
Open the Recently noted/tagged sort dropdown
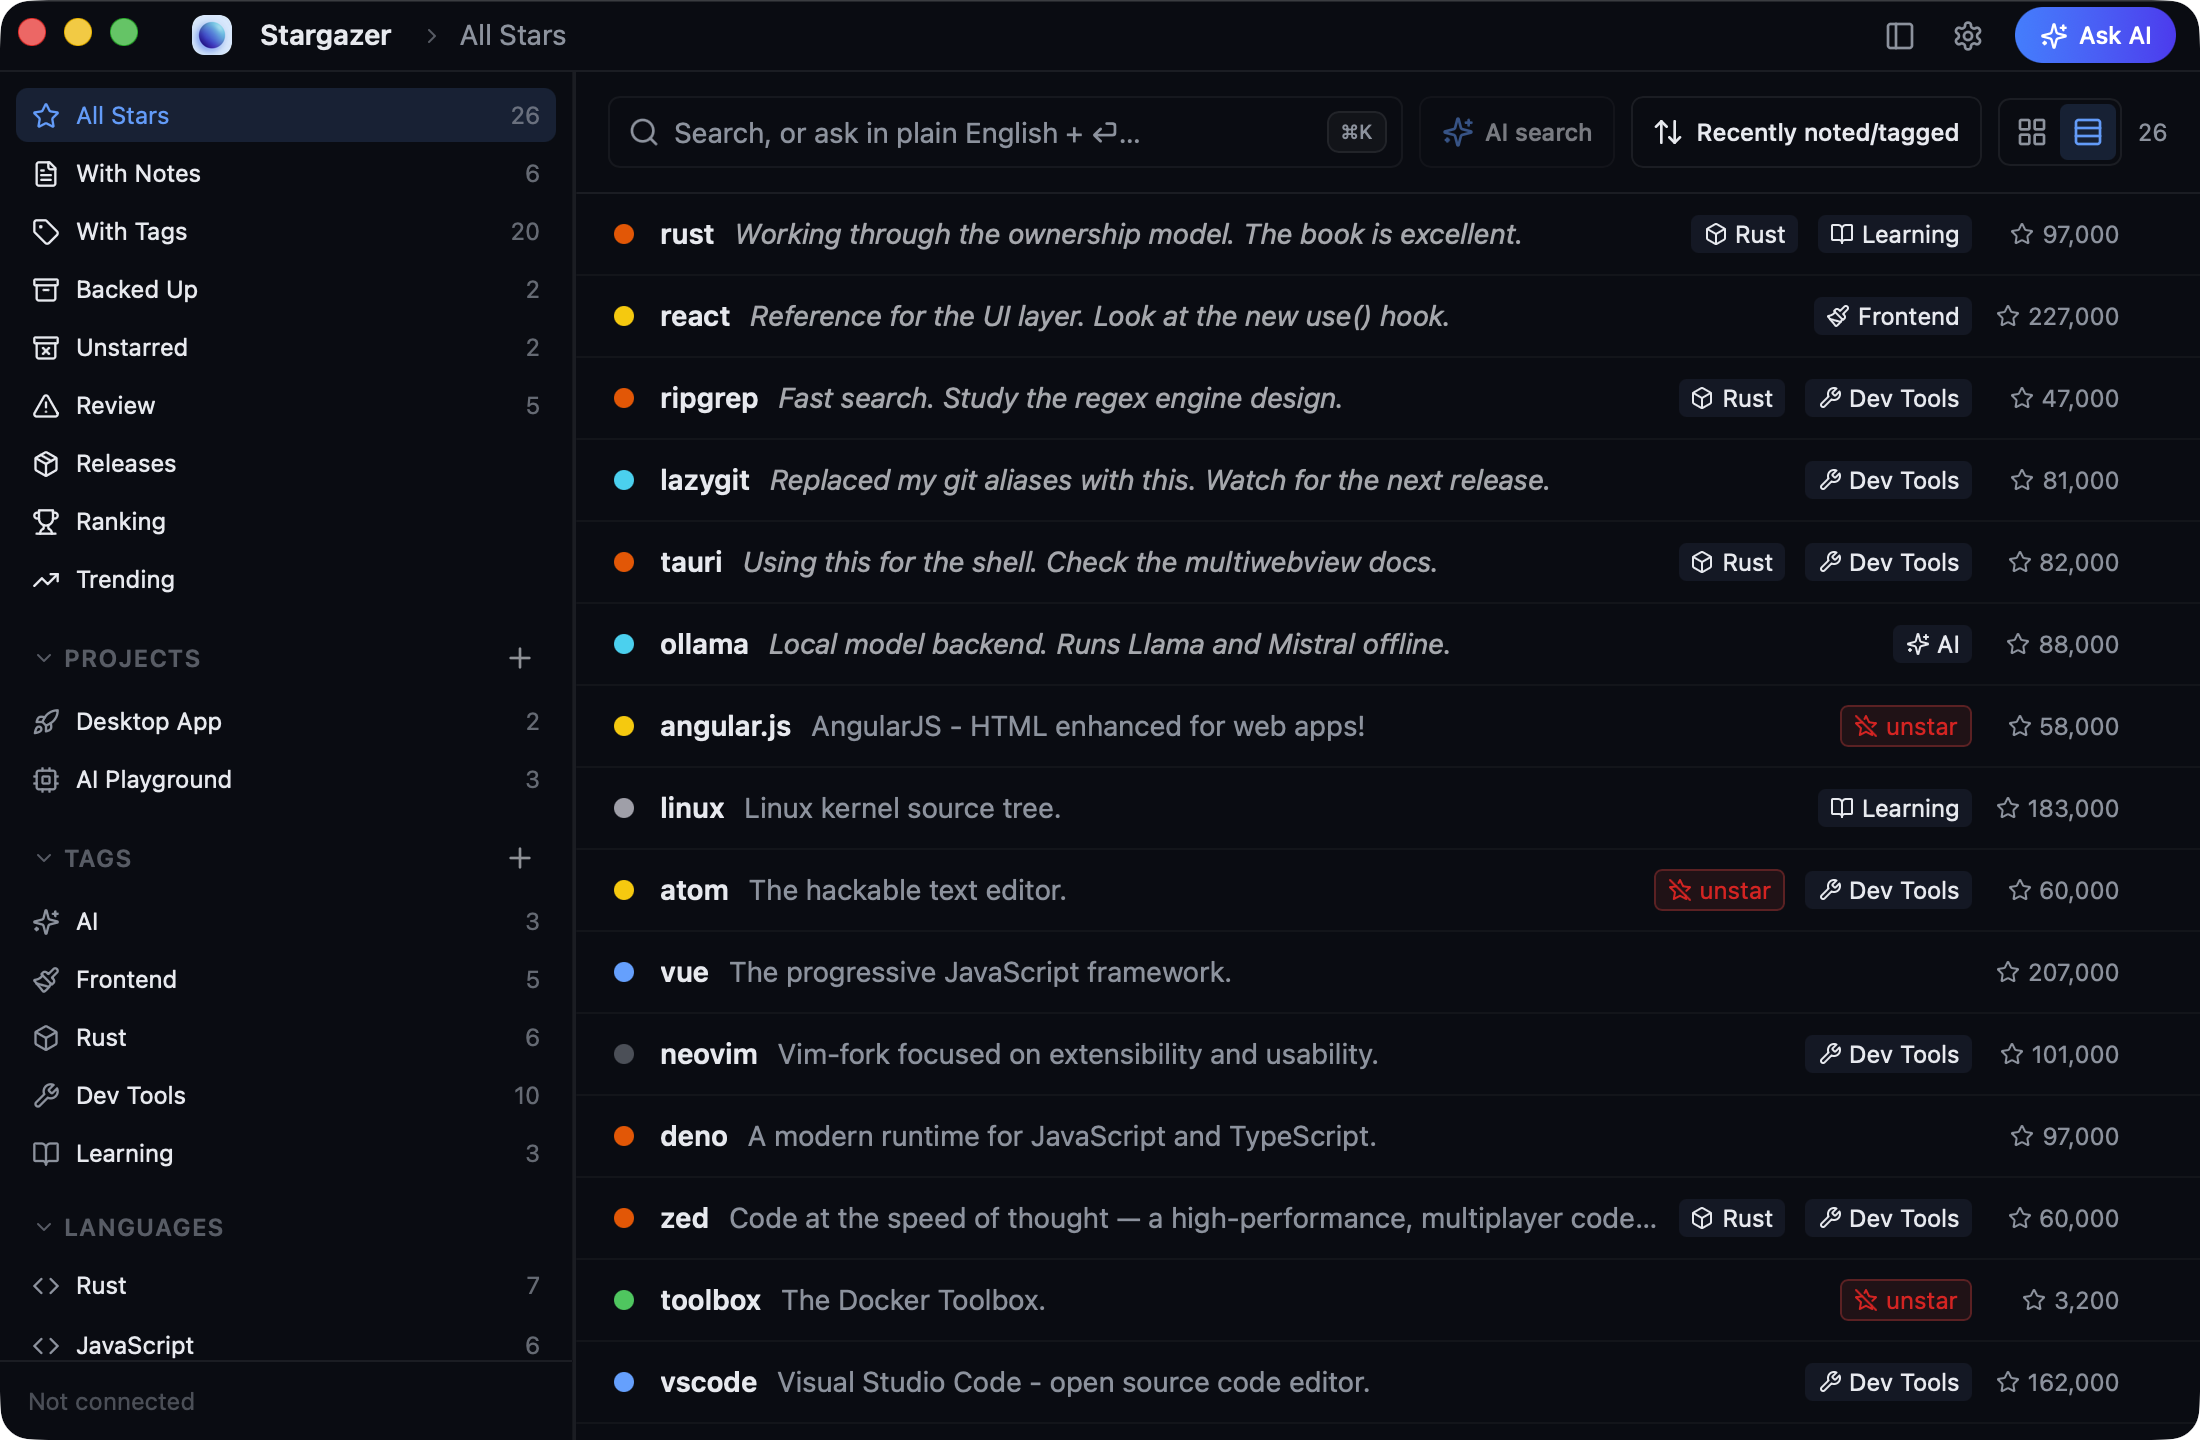click(1806, 132)
